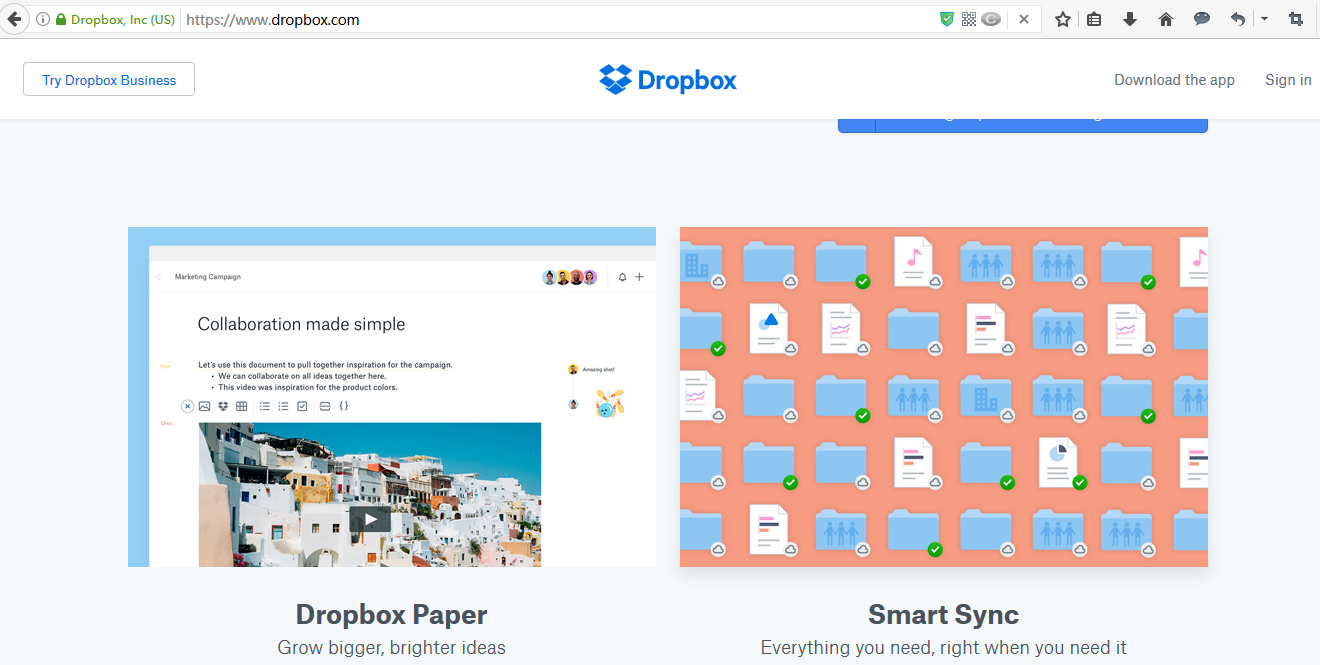The image size is (1320, 665).
Task: Click the back chevron beside Marketing Campaign
Action: coord(158,277)
